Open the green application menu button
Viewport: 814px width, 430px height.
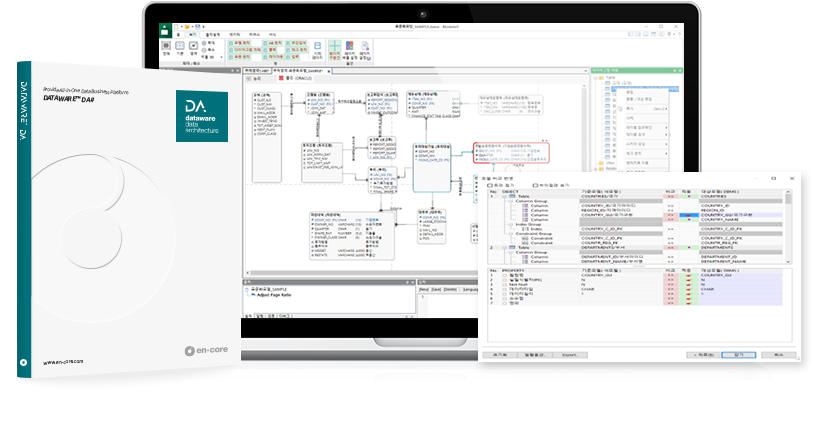coord(165,31)
